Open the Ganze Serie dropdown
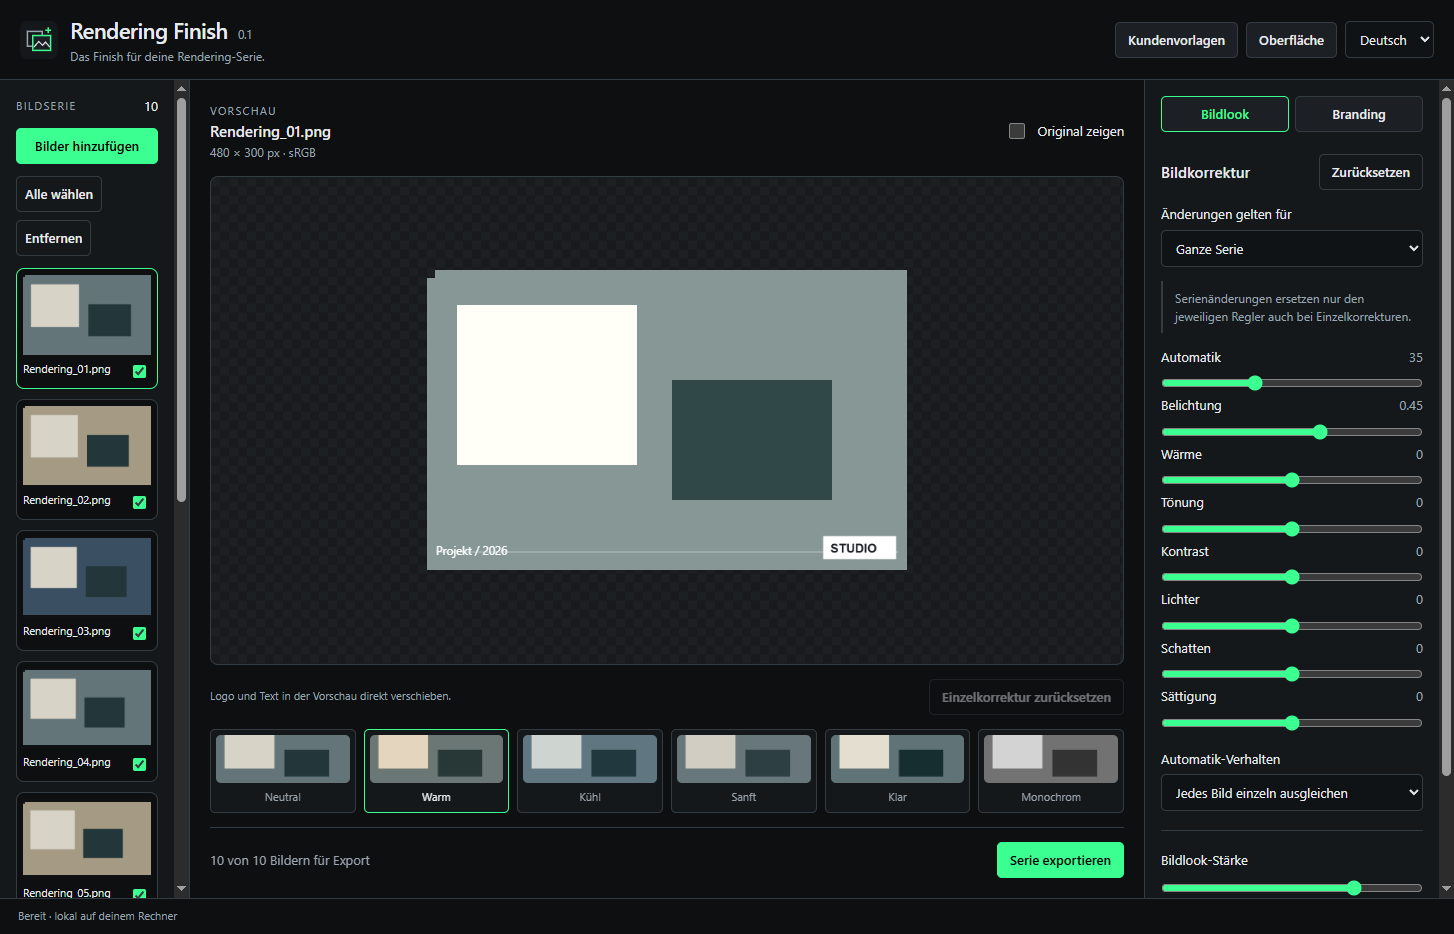The height and width of the screenshot is (934, 1454). (1292, 249)
